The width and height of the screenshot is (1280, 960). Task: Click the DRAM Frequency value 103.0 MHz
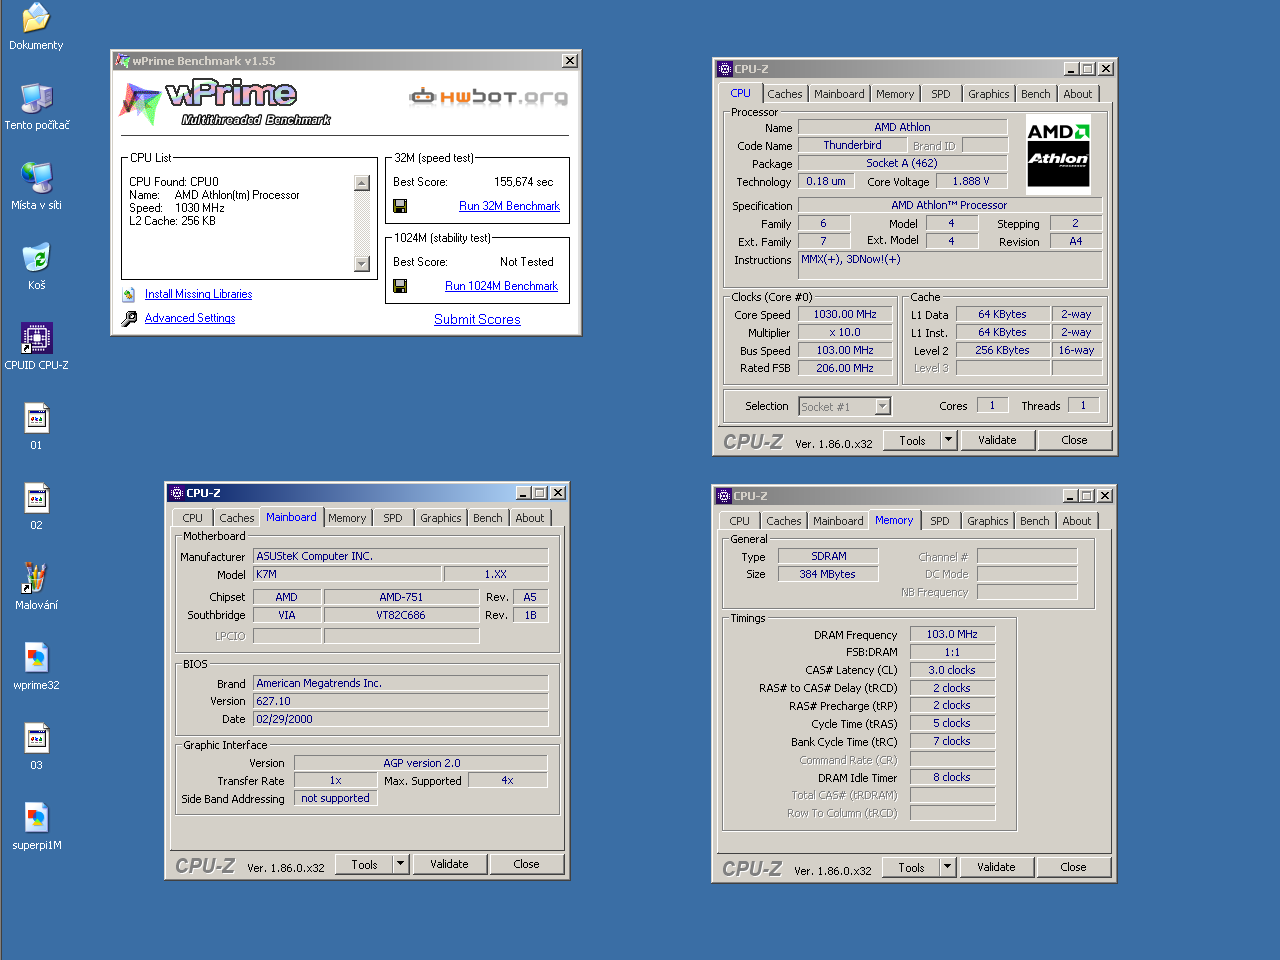pos(952,634)
